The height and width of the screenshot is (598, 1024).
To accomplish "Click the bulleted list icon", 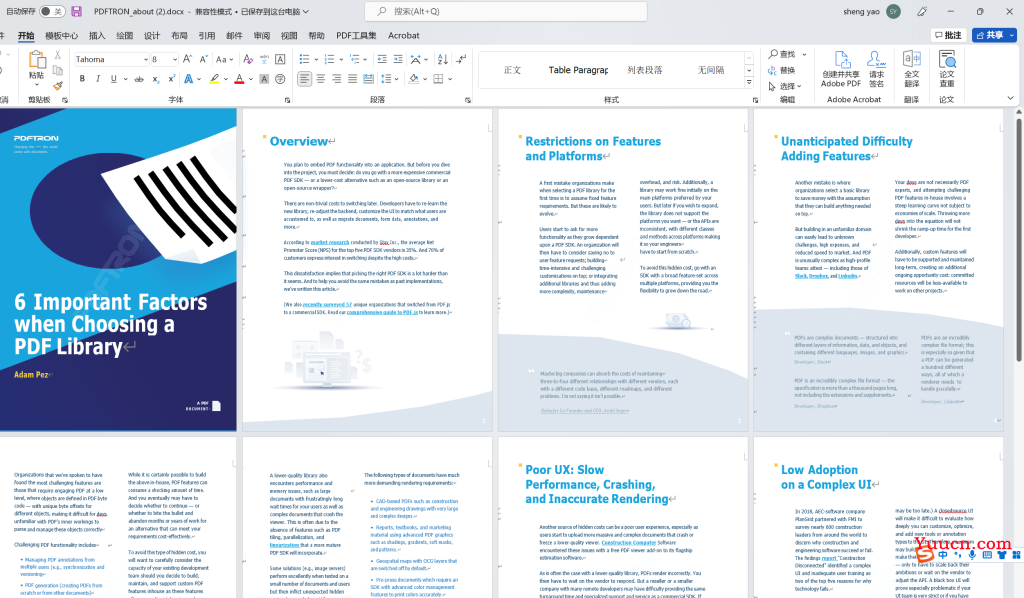I will click(x=304, y=59).
